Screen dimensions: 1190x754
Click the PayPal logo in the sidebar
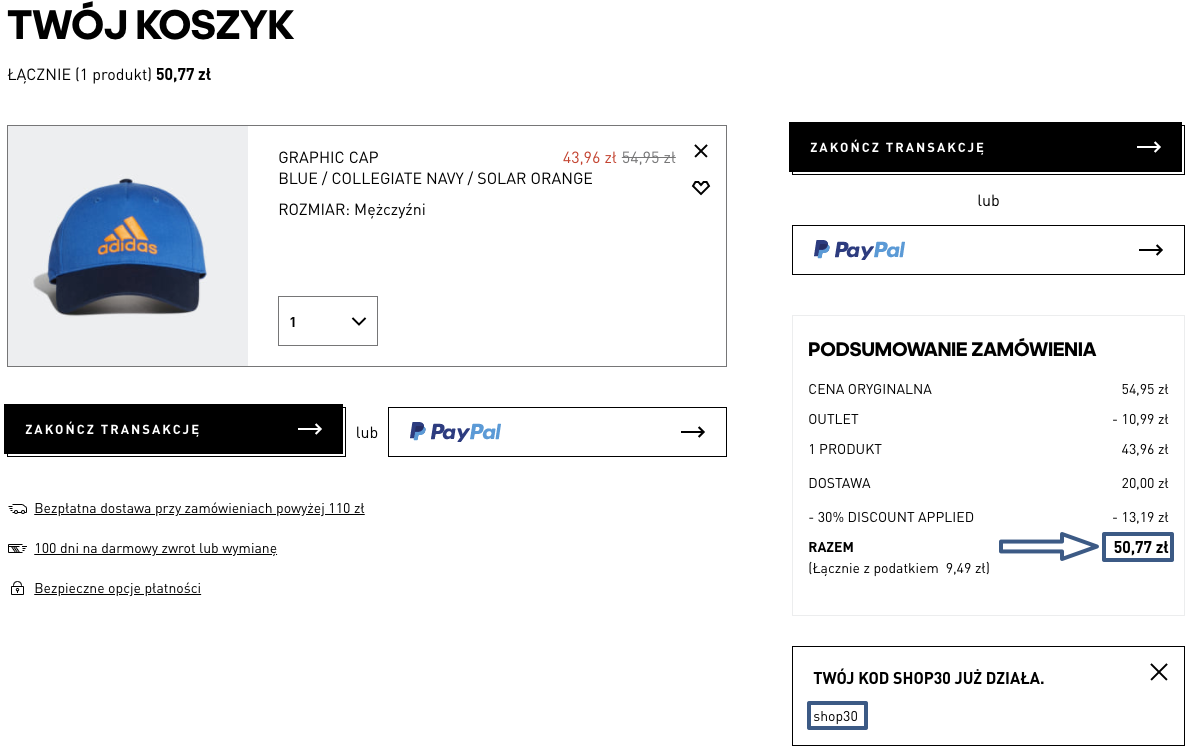point(859,250)
